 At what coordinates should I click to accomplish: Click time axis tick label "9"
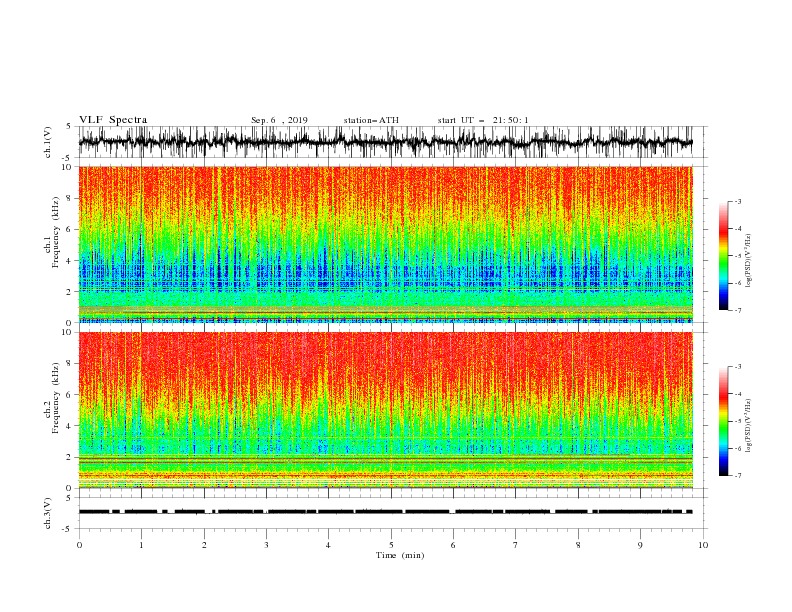pos(640,545)
